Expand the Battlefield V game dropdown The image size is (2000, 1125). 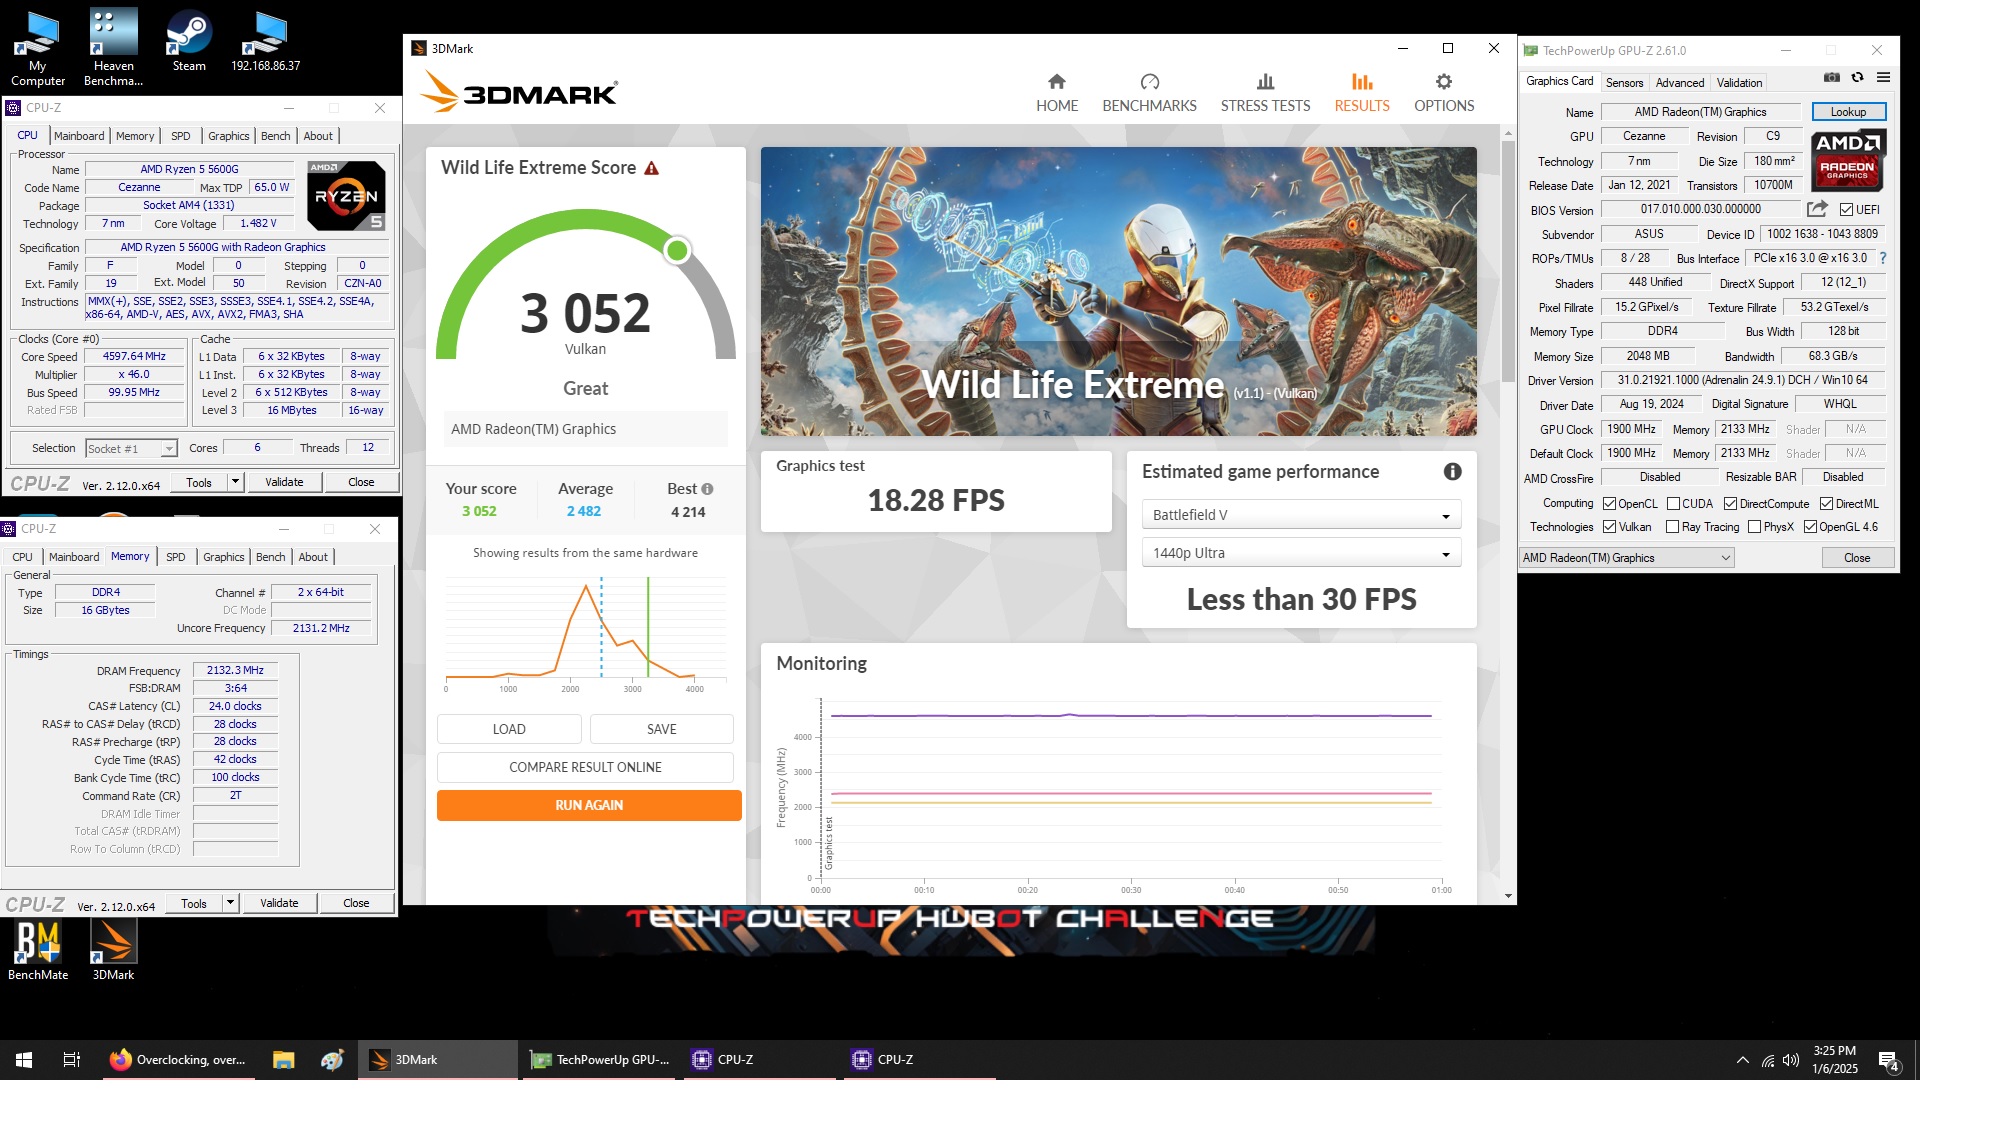pyautogui.click(x=1301, y=515)
